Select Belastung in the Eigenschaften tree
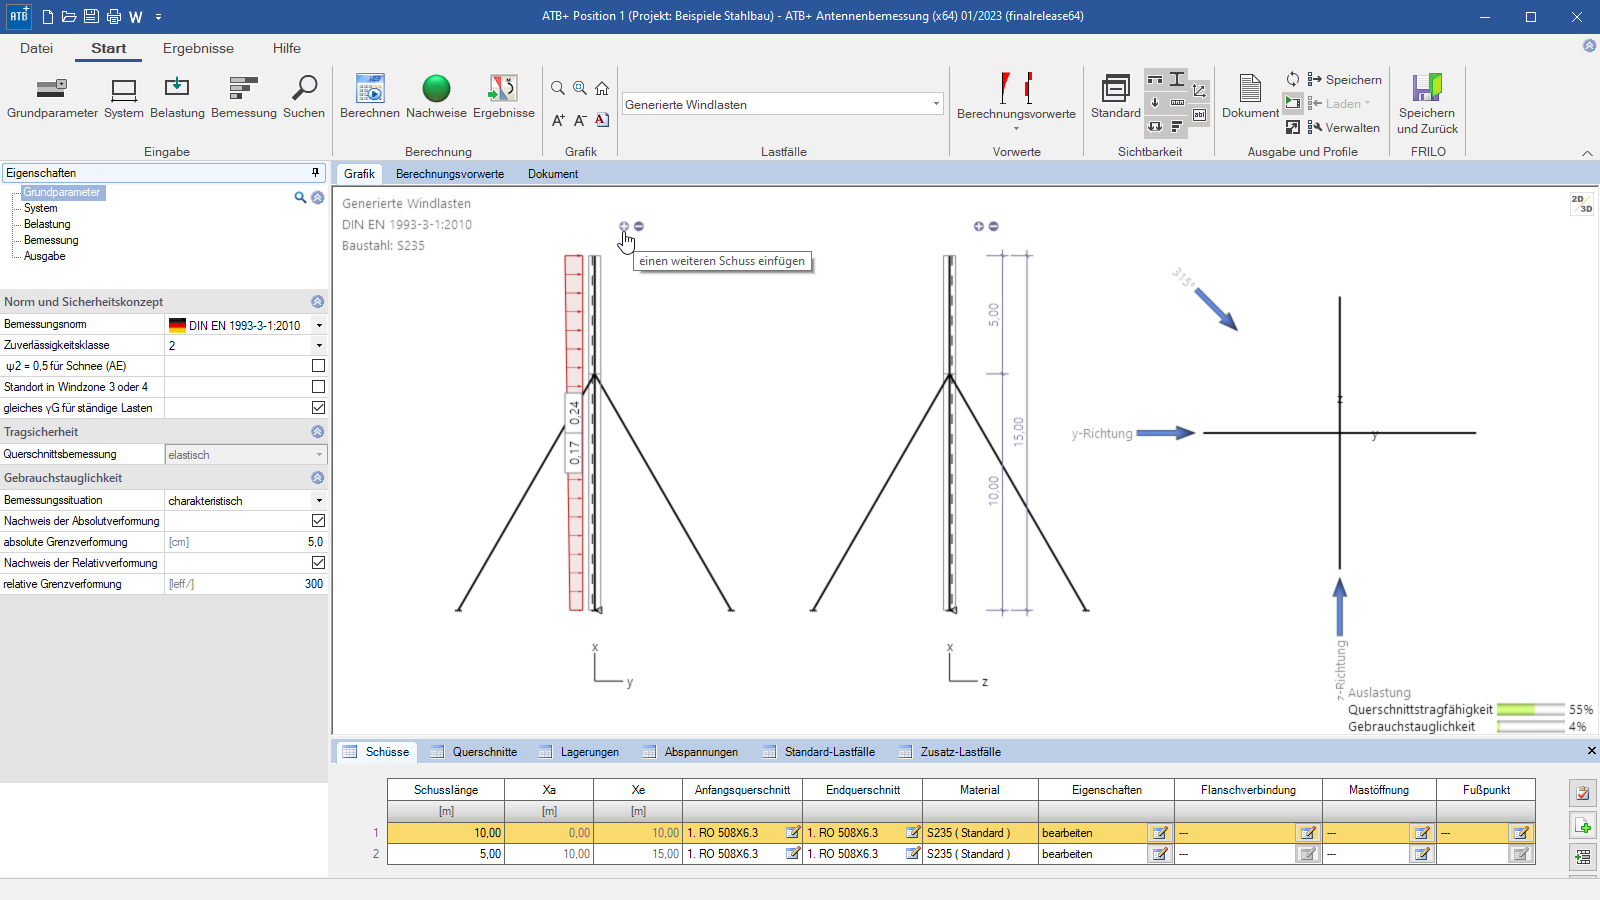1600x900 pixels. (47, 224)
